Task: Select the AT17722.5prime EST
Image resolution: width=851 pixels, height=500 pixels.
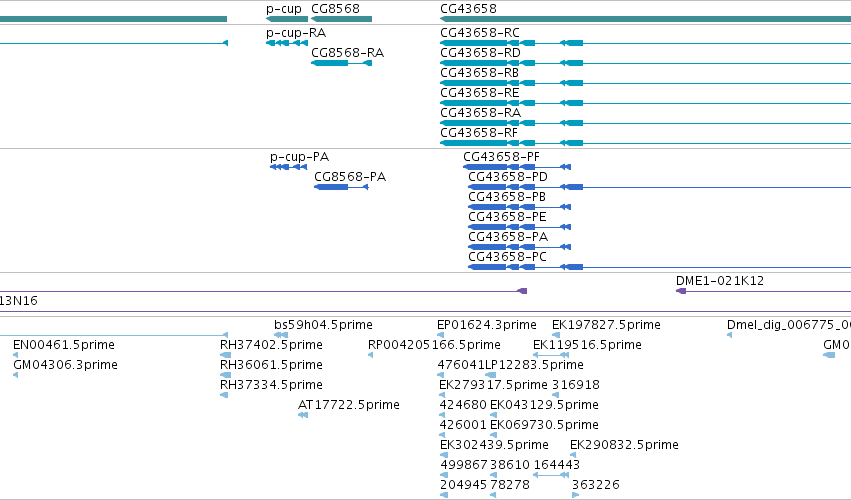Action: (x=348, y=406)
